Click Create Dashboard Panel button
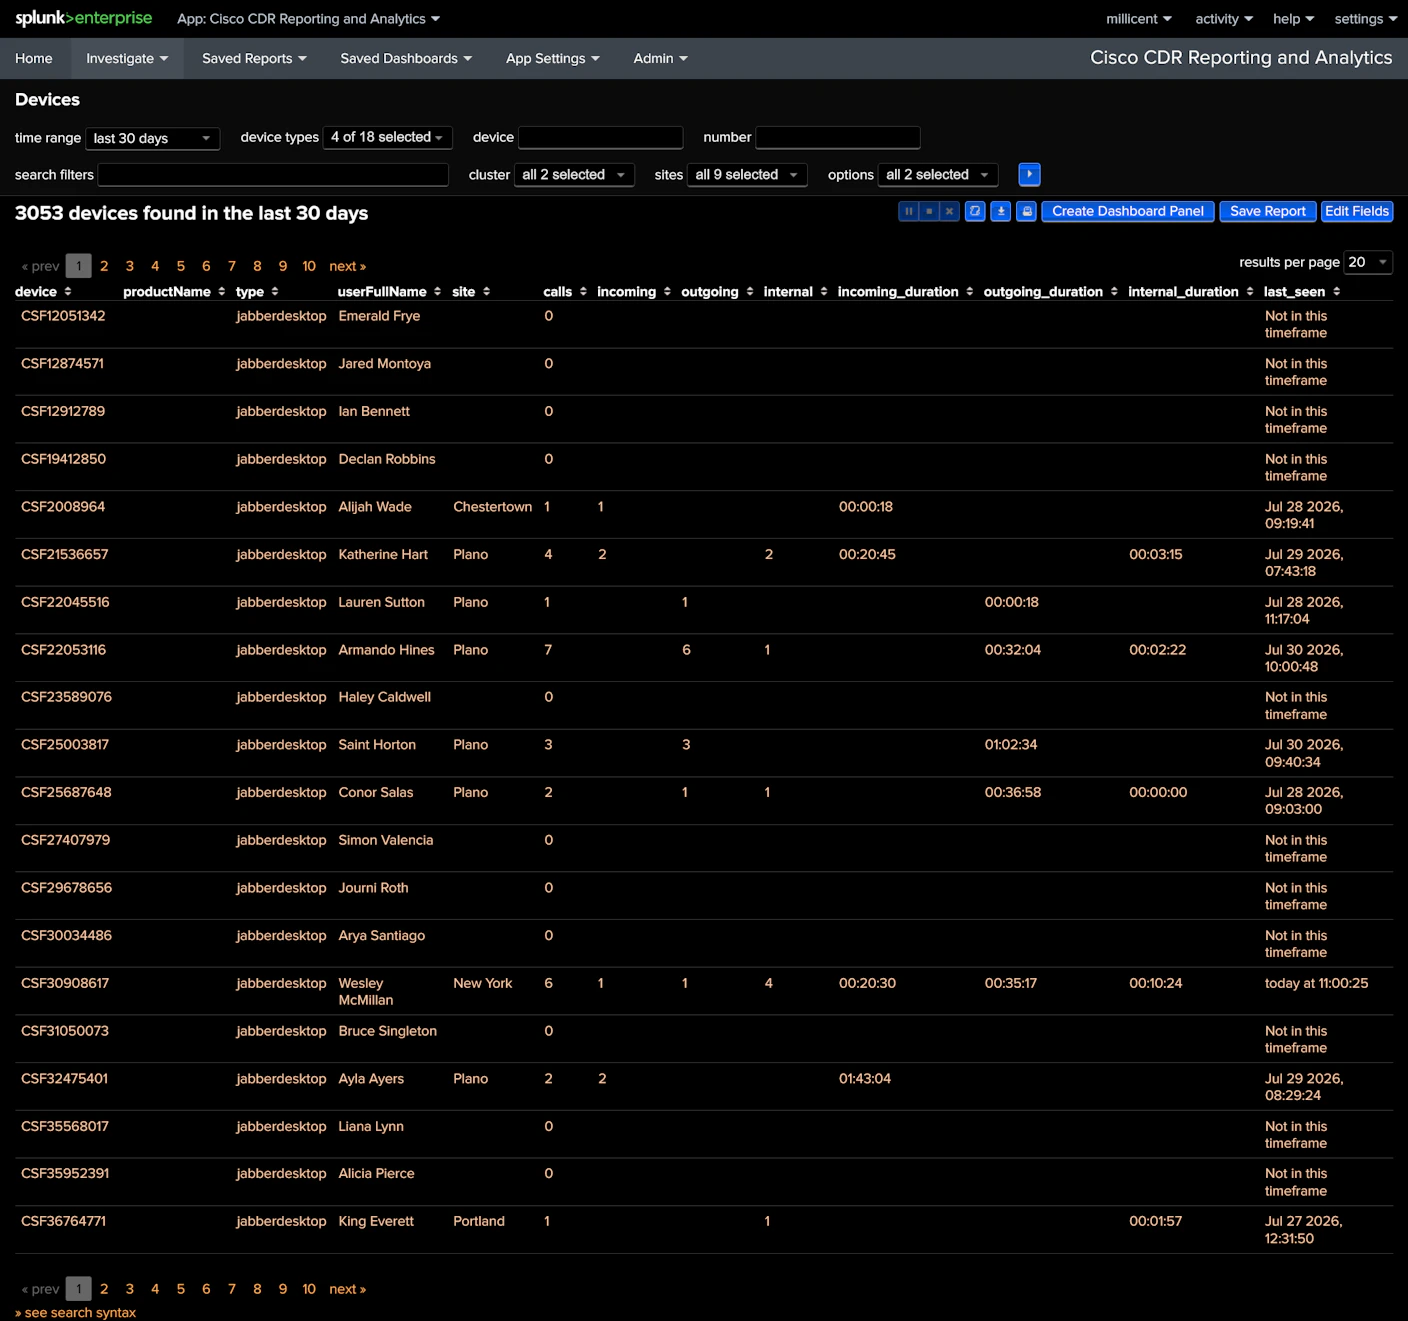The height and width of the screenshot is (1321, 1408). [1128, 211]
